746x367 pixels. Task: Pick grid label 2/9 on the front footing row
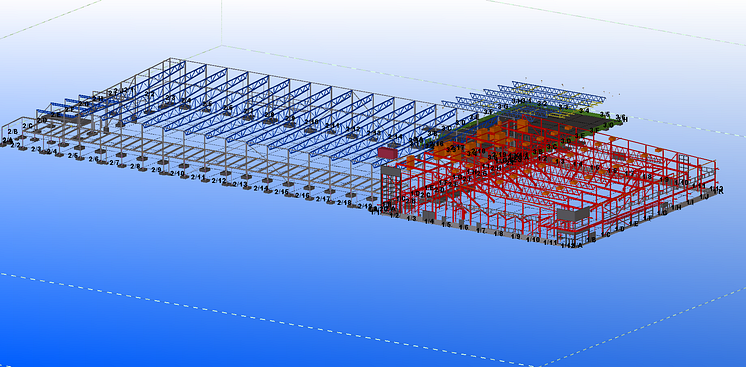(156, 169)
